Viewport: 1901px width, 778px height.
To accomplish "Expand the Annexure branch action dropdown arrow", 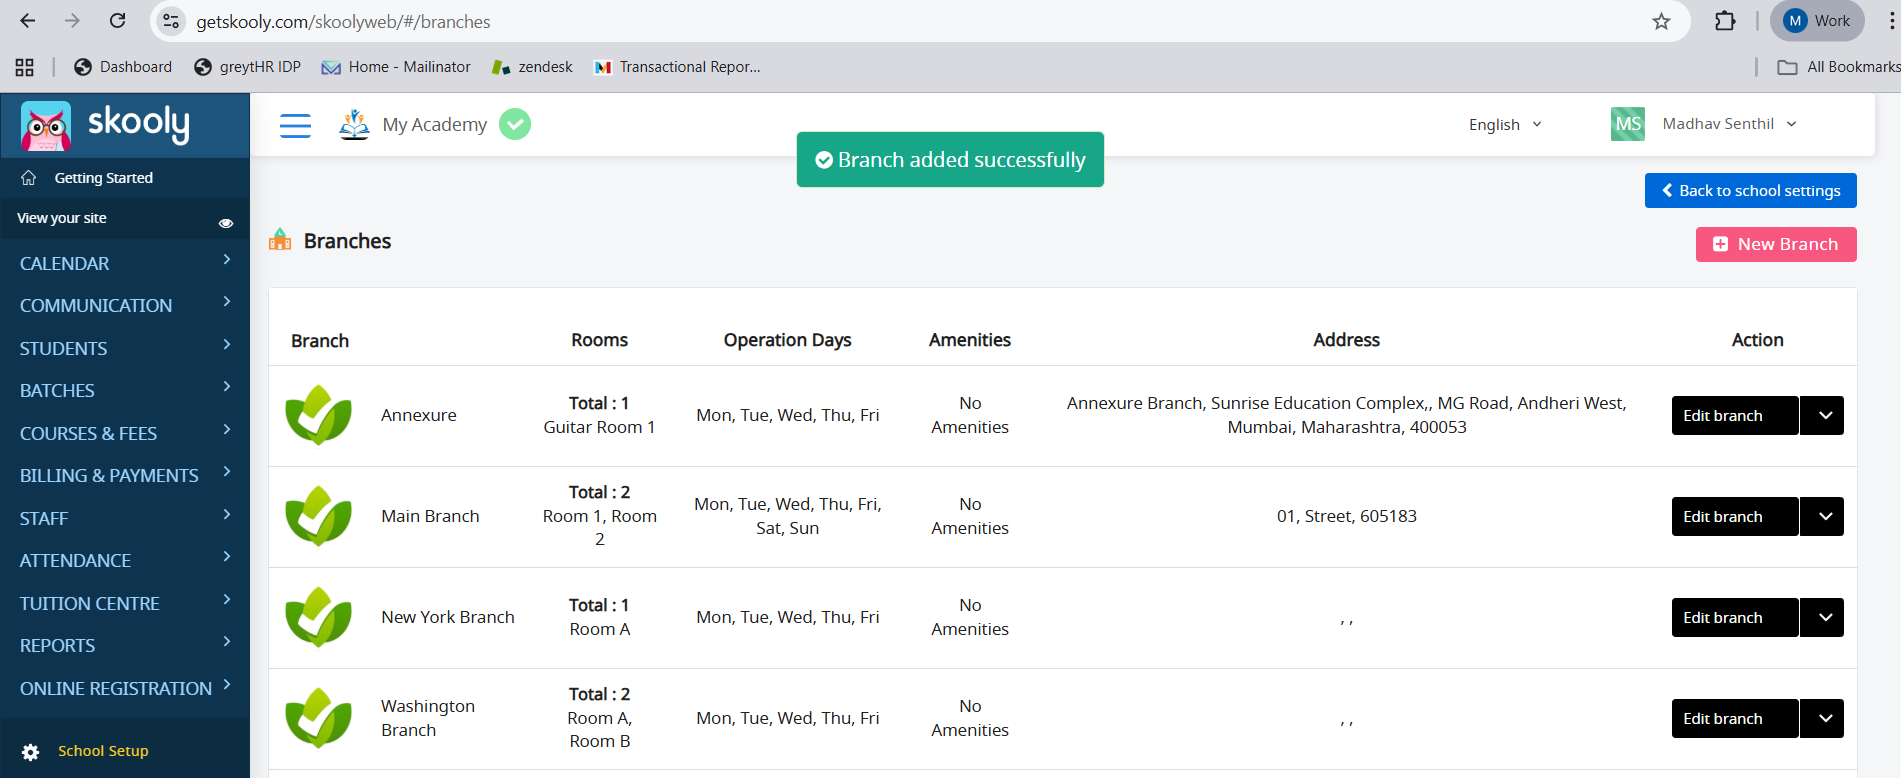I will tap(1824, 416).
